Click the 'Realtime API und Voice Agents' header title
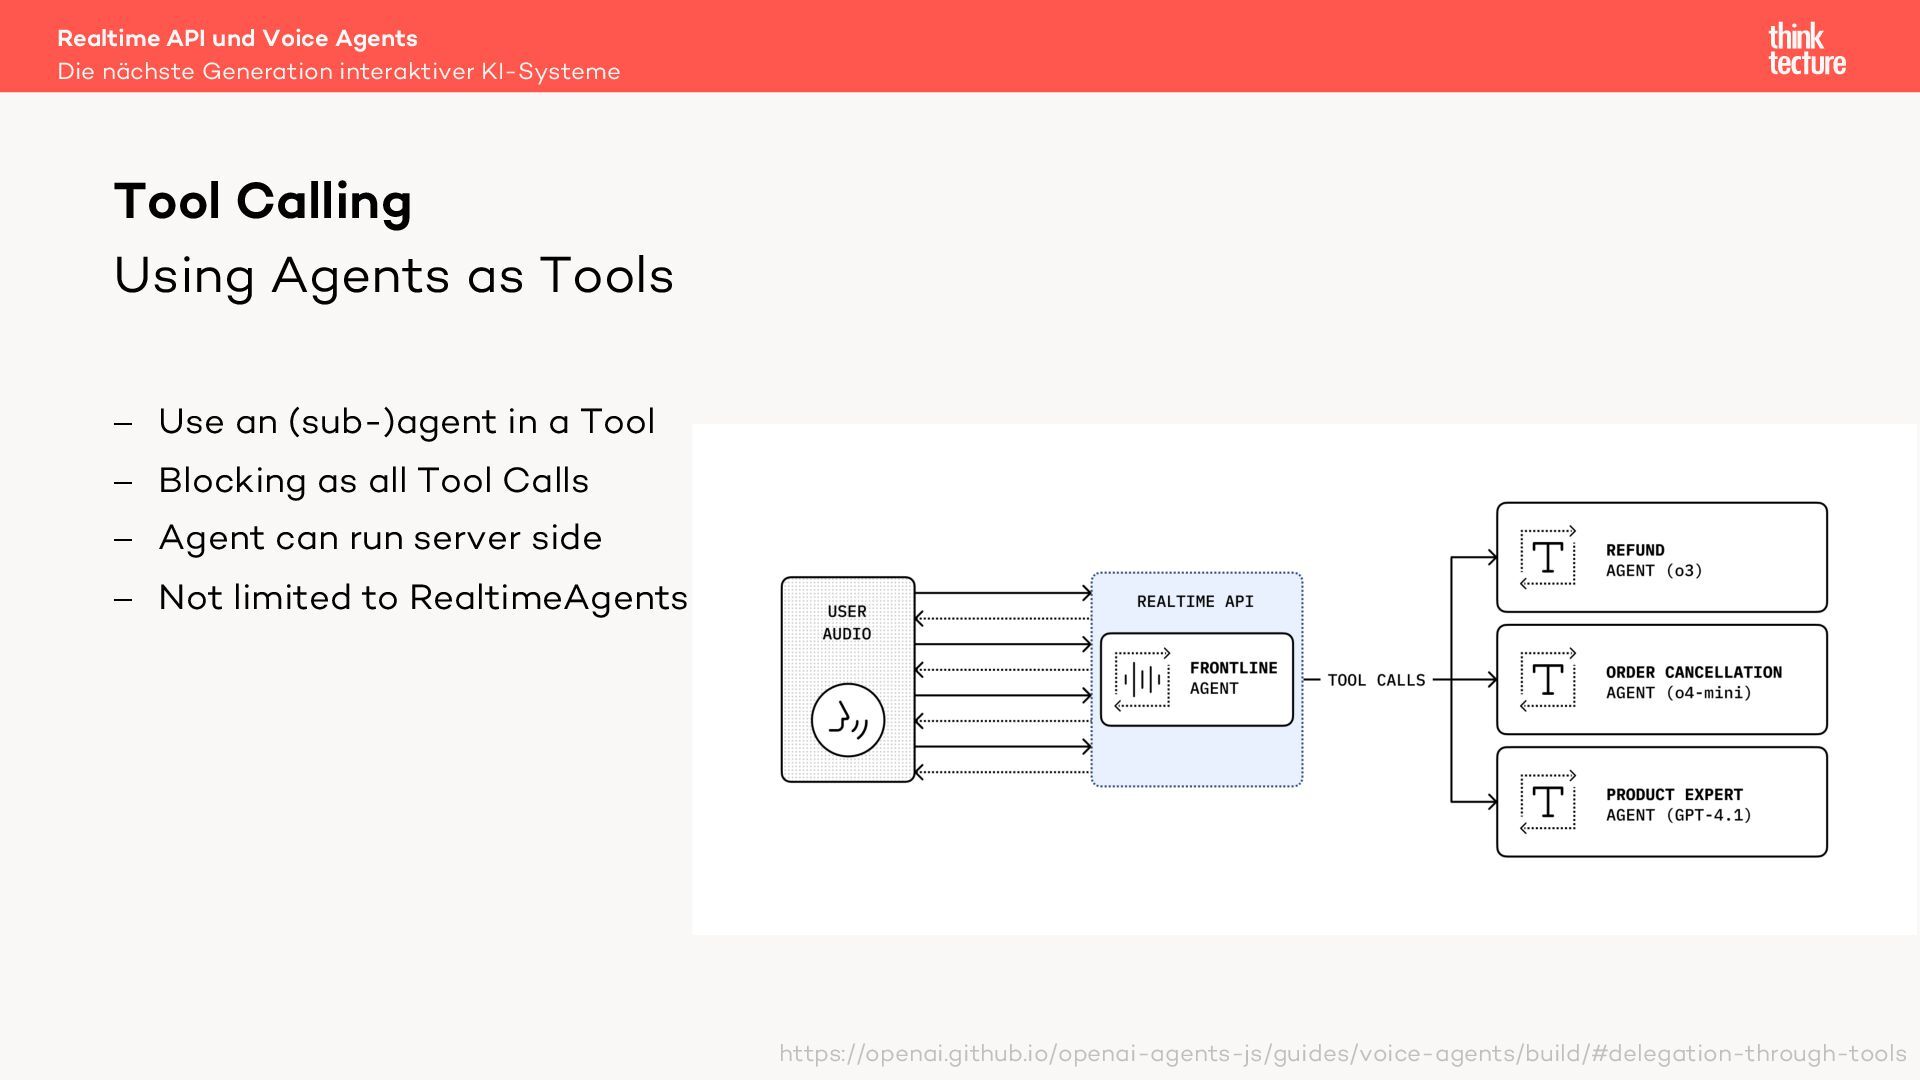Viewport: 1920px width, 1080px height. click(x=237, y=38)
